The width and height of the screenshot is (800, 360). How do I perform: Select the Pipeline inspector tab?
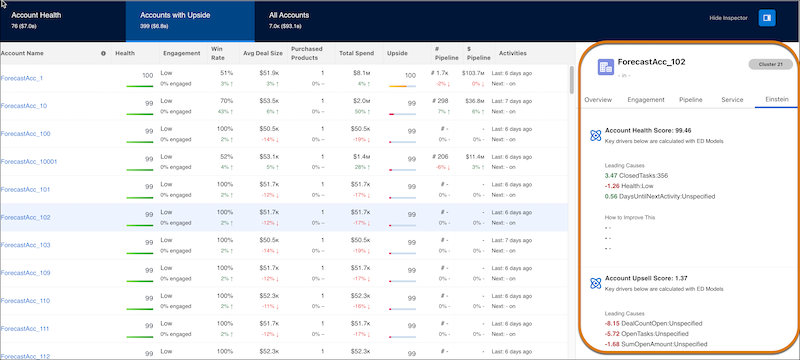click(x=690, y=100)
